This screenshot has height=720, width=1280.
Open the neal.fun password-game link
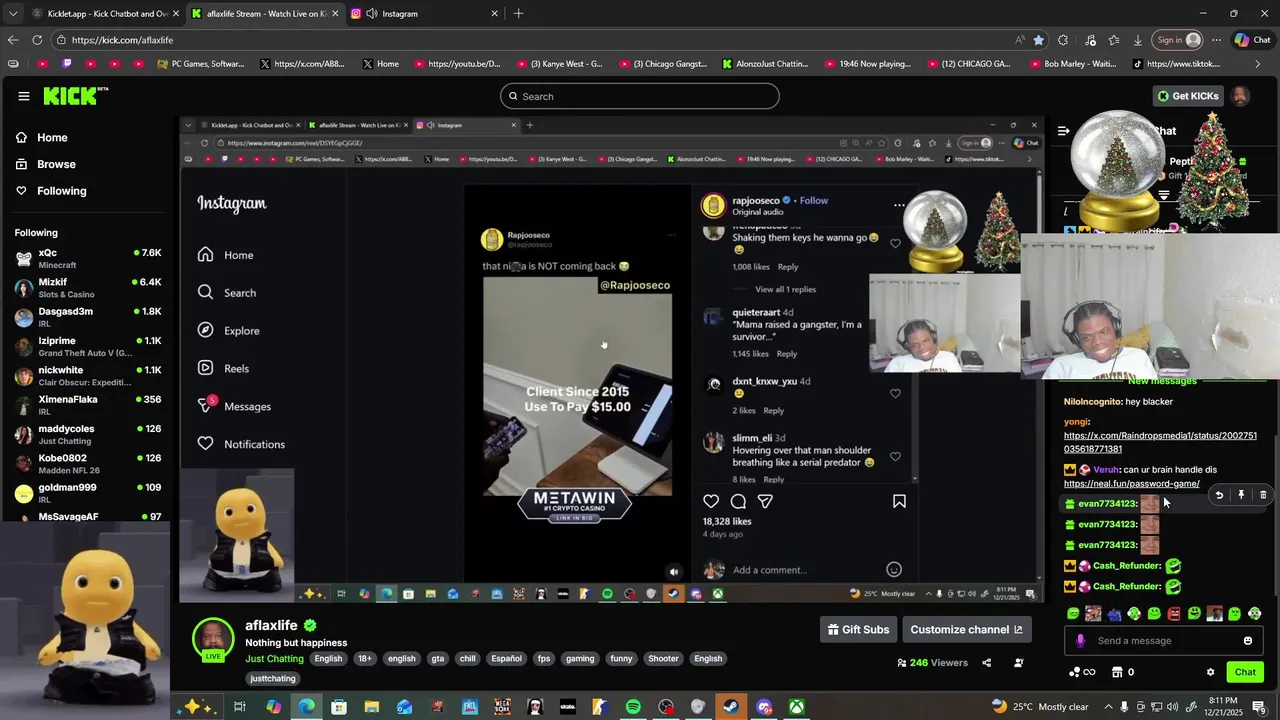coord(1131,484)
